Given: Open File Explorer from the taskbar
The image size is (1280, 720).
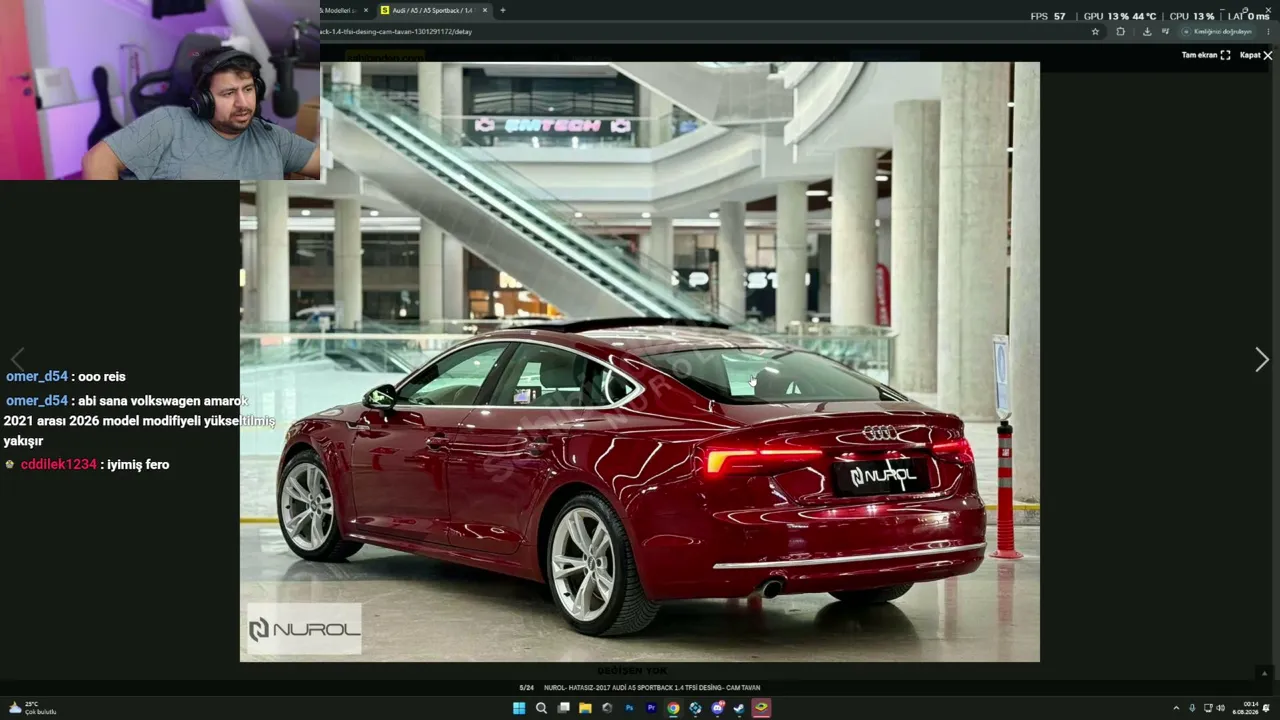Looking at the screenshot, I should point(585,708).
